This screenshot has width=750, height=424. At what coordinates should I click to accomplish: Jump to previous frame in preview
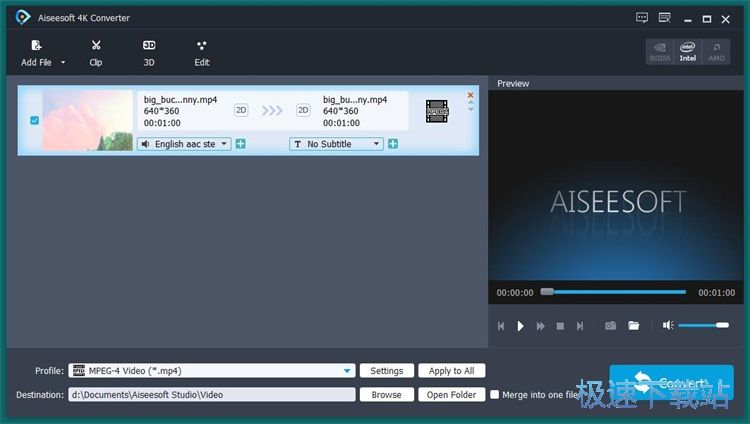(501, 326)
